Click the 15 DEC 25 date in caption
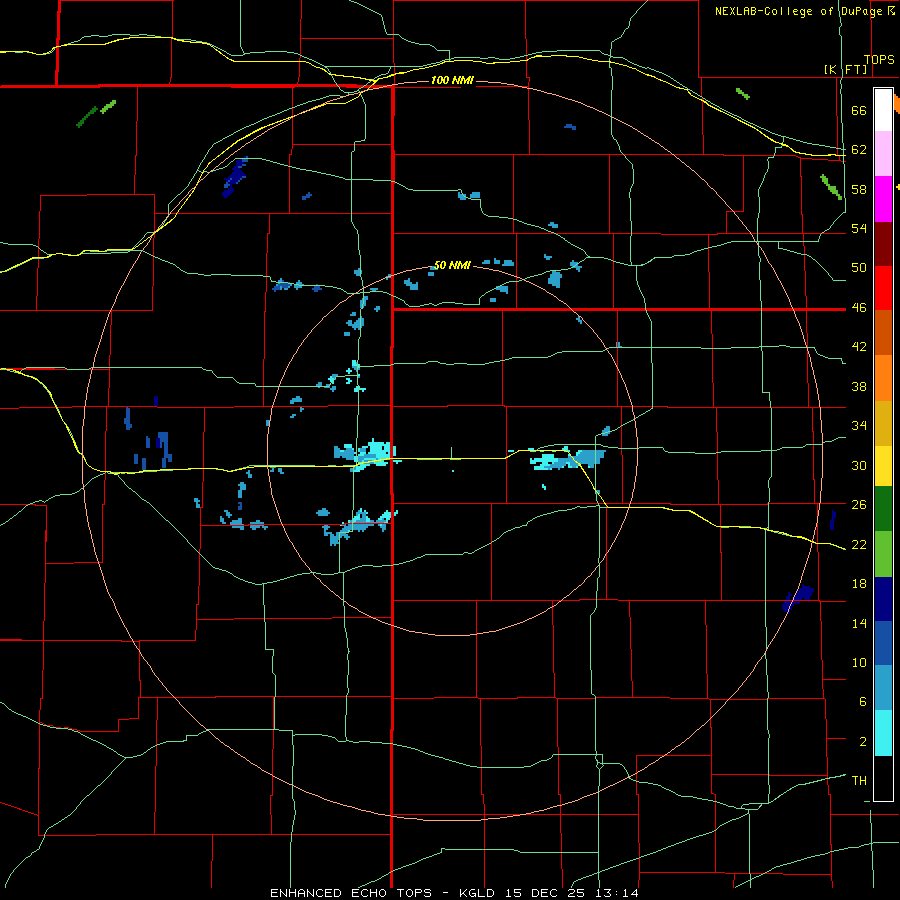 tap(546, 893)
